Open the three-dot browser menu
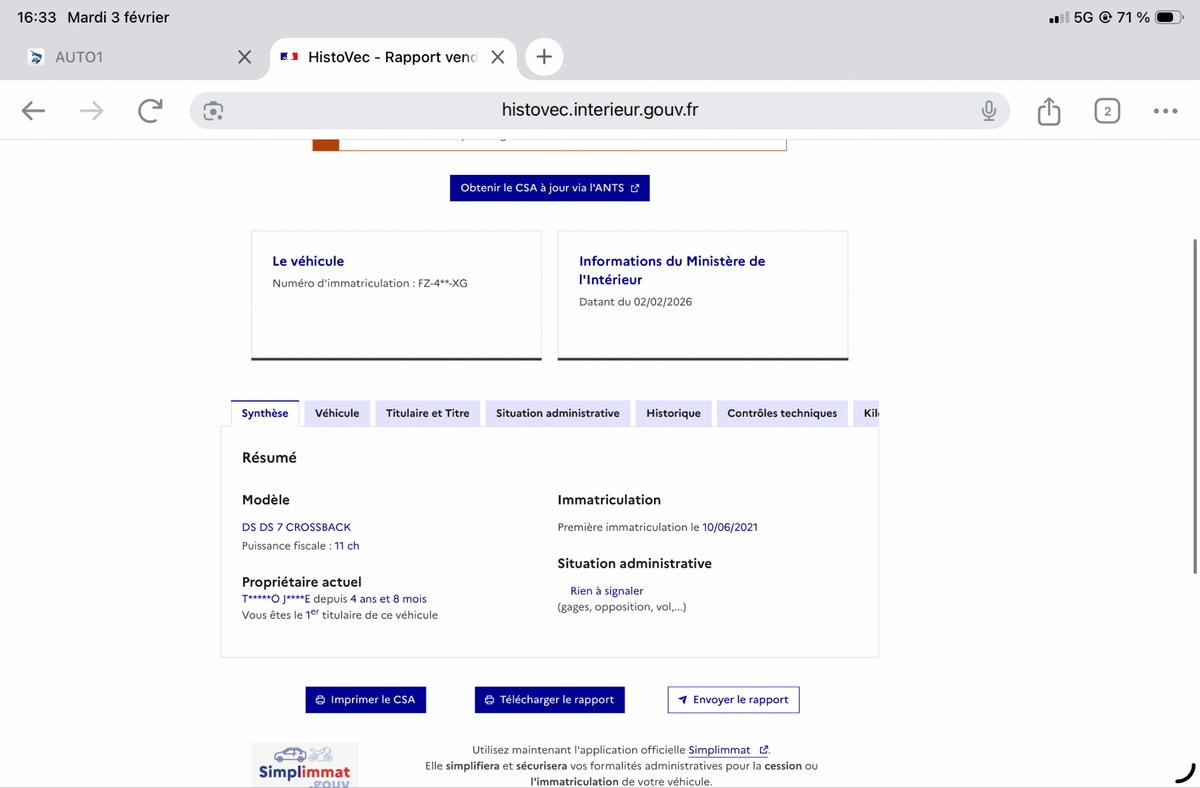This screenshot has height=788, width=1200. [1164, 111]
